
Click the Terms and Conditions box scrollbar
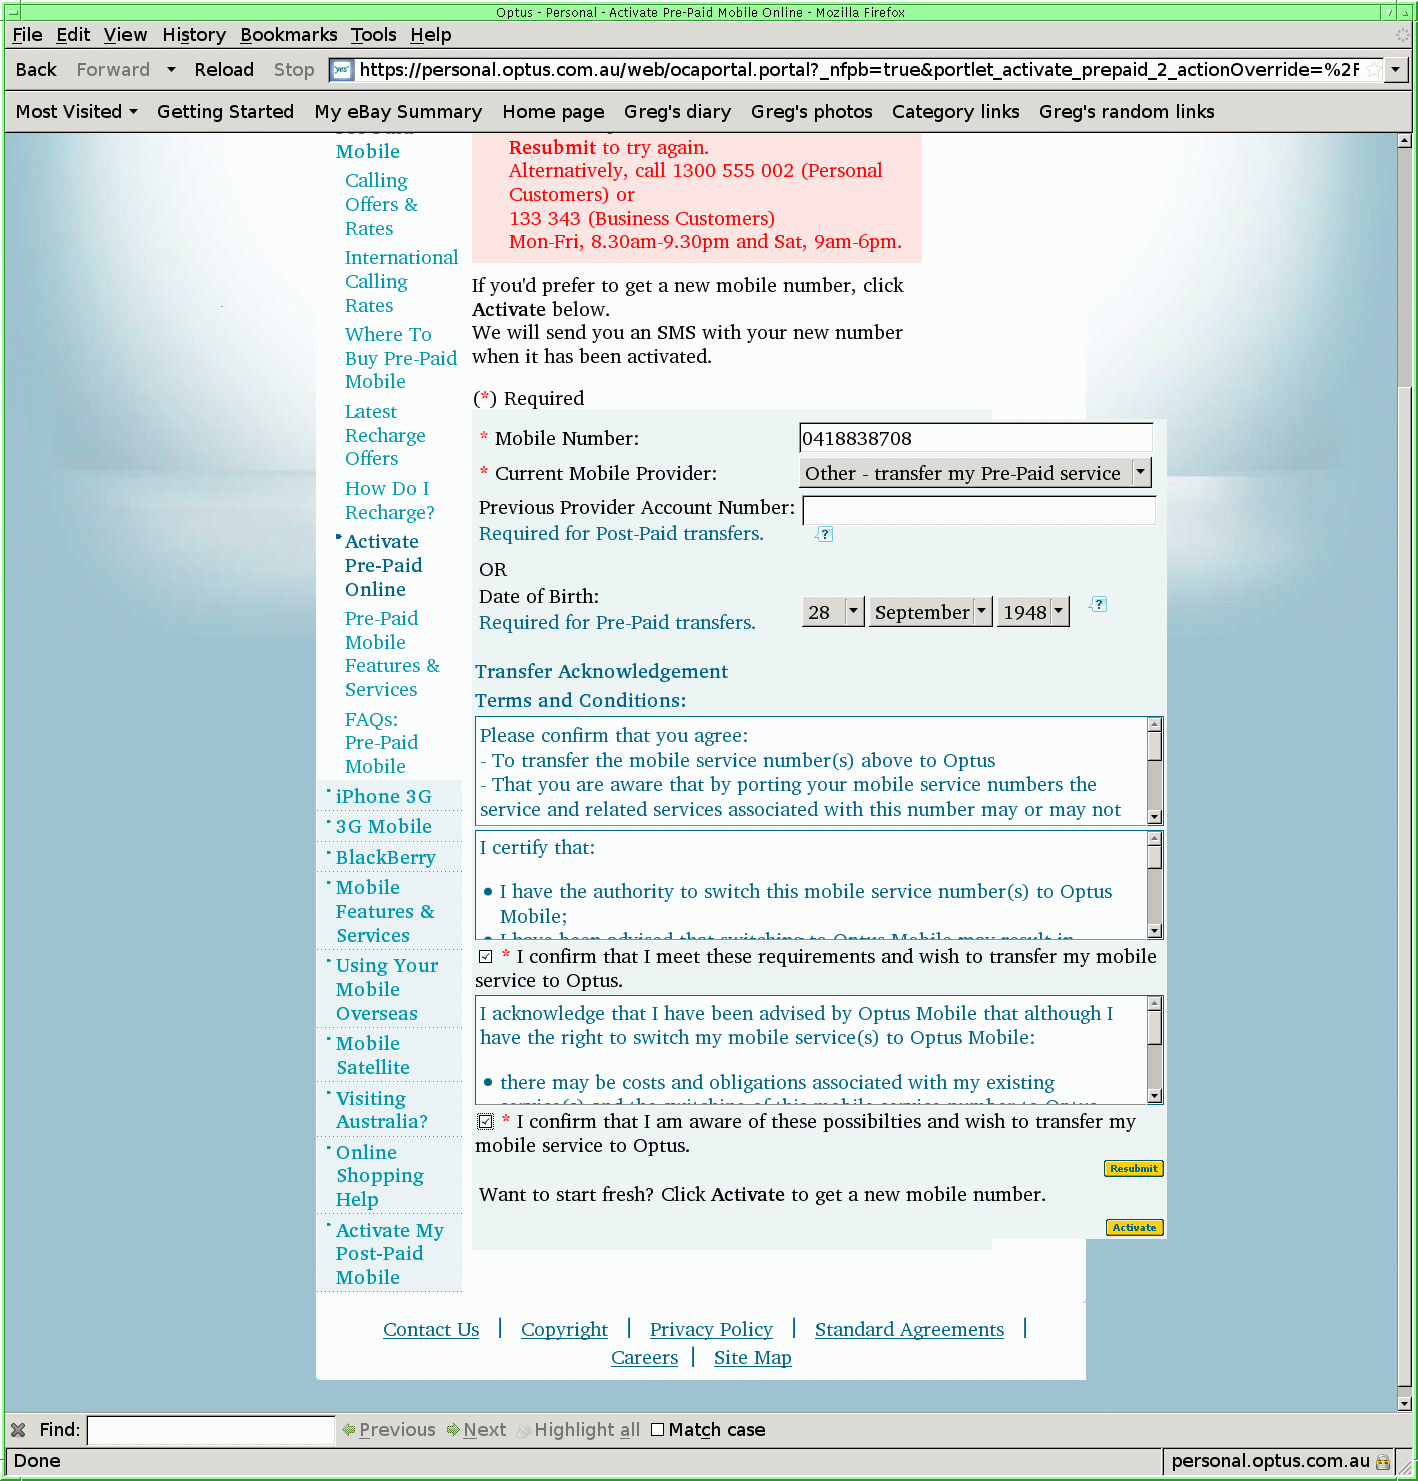tap(1154, 770)
